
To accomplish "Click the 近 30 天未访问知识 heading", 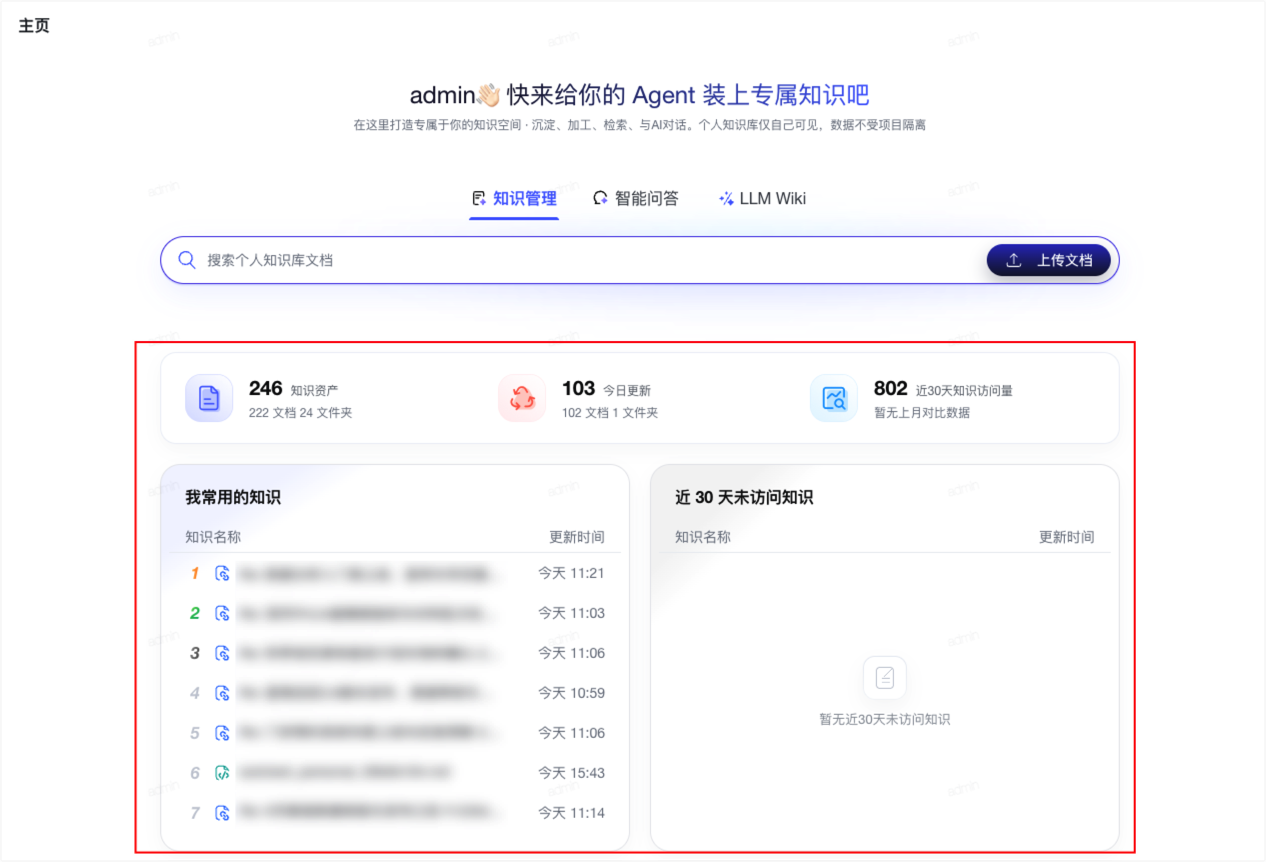I will (x=744, y=497).
